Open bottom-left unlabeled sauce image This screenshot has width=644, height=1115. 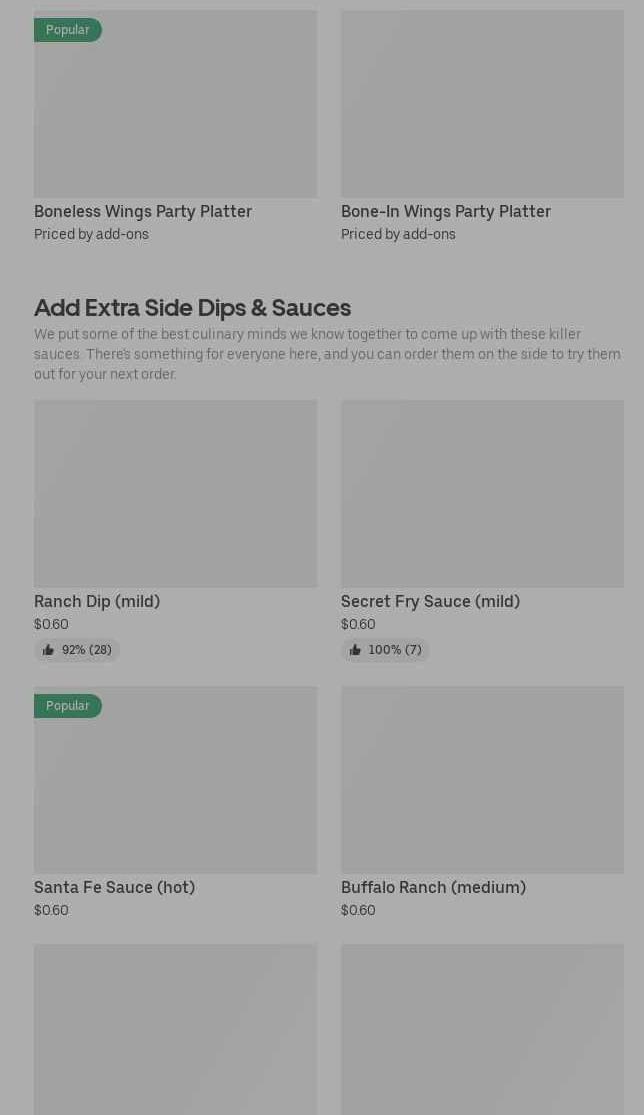(175, 1029)
